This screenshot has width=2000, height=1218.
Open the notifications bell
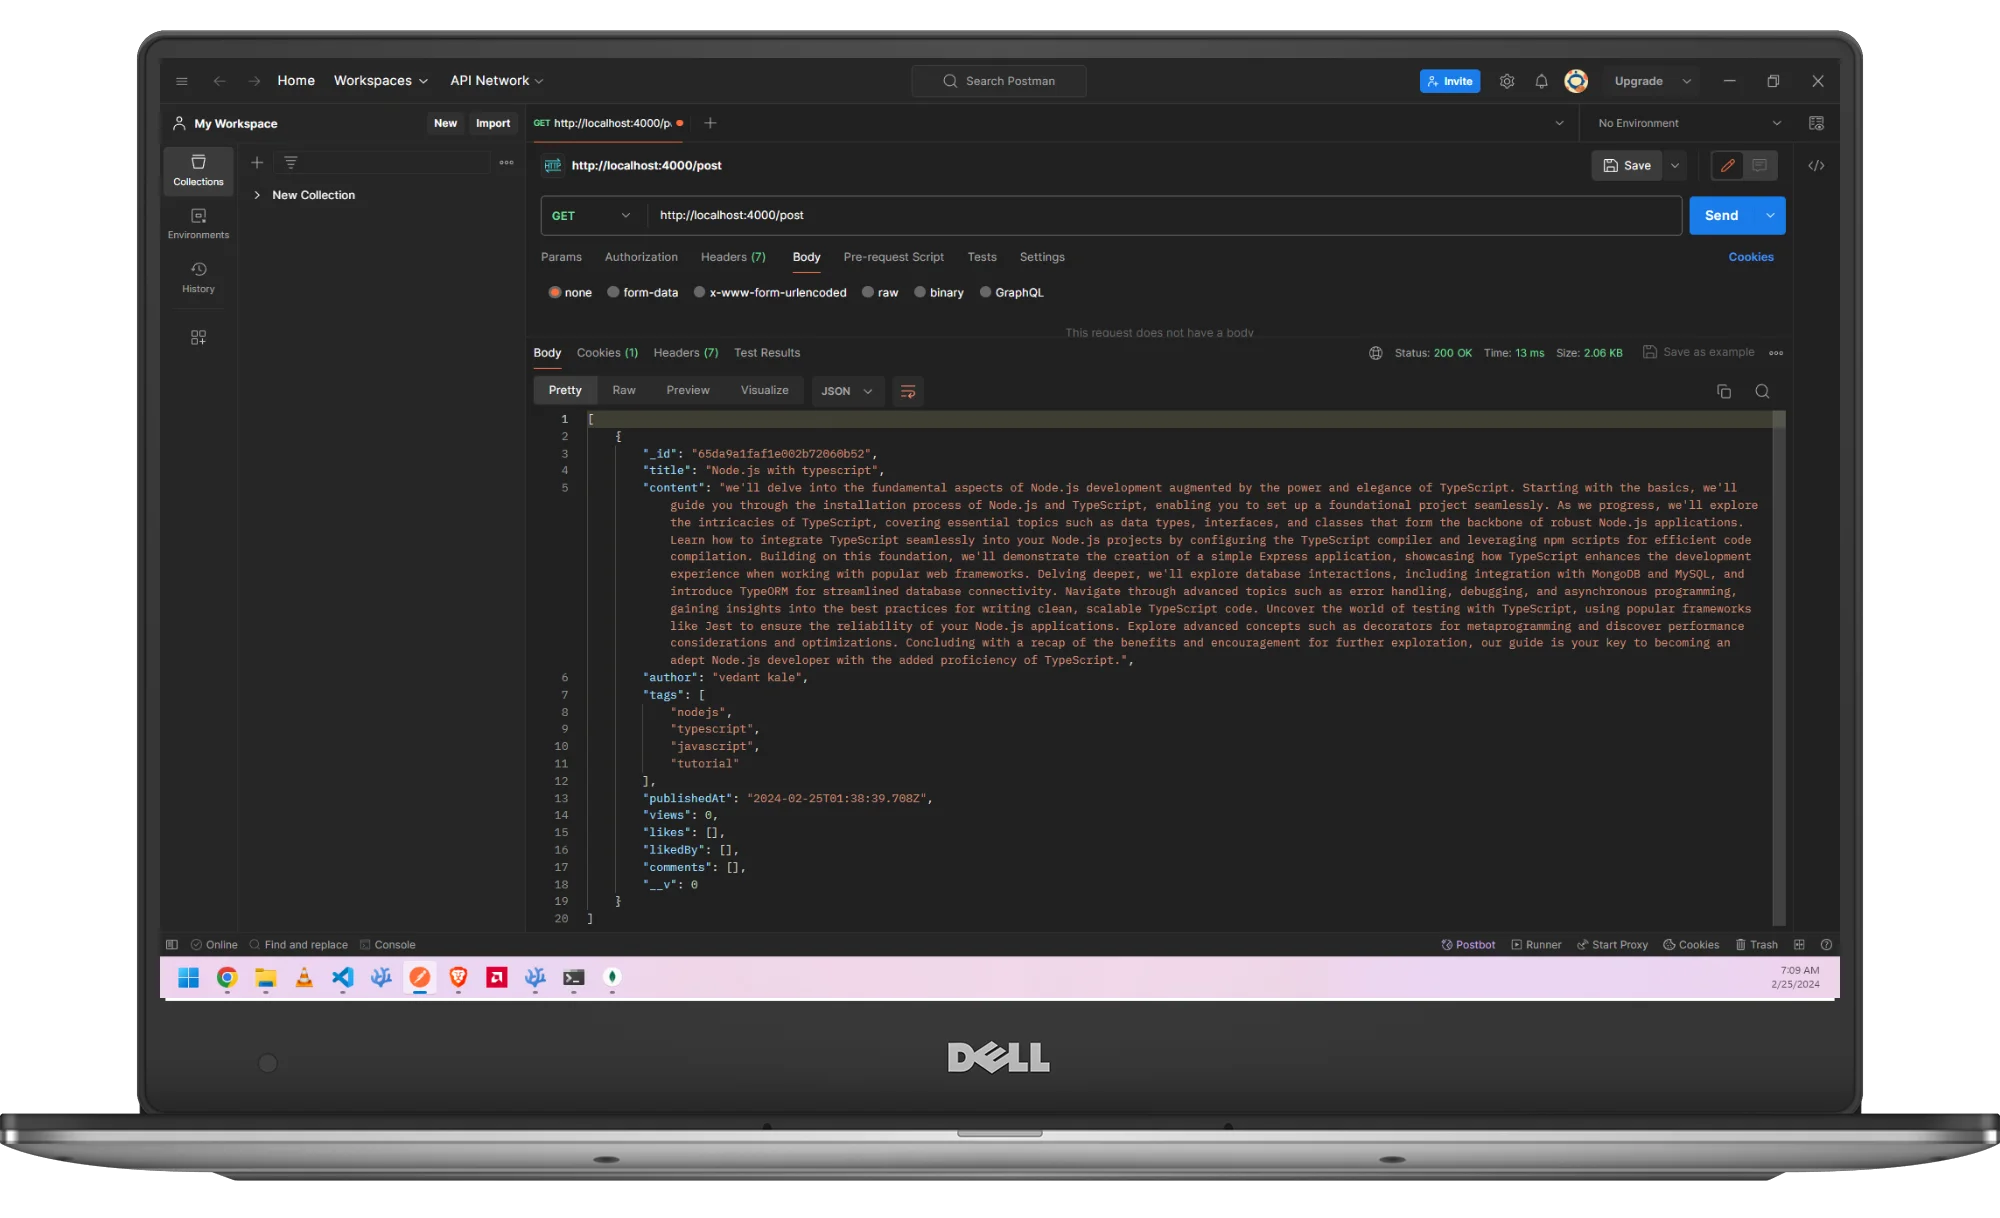tap(1541, 81)
